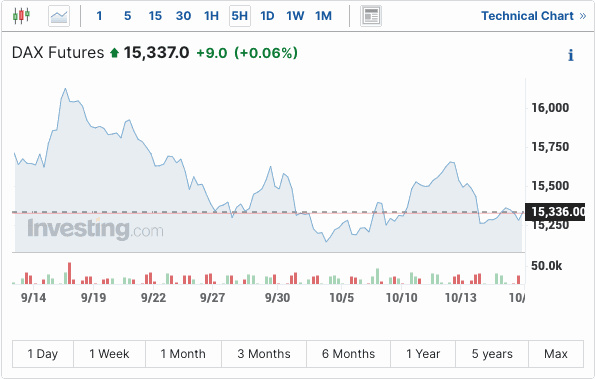
Task: Set range to 5 years
Action: 492,354
